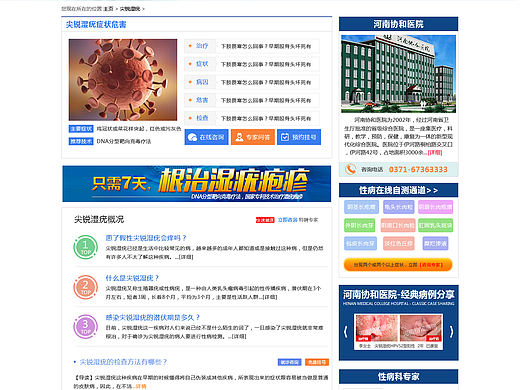
Task: Click the orange phone icon beside 咨询电话
Action: pyautogui.click(x=350, y=169)
